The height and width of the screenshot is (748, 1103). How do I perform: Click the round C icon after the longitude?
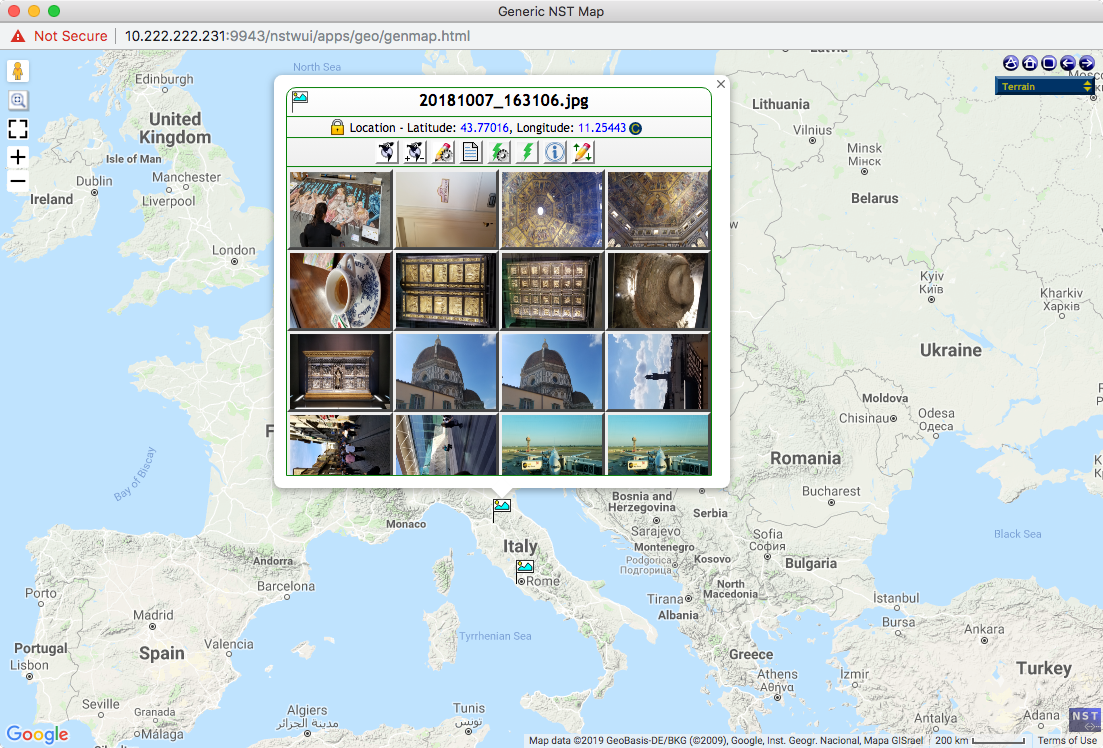[635, 128]
